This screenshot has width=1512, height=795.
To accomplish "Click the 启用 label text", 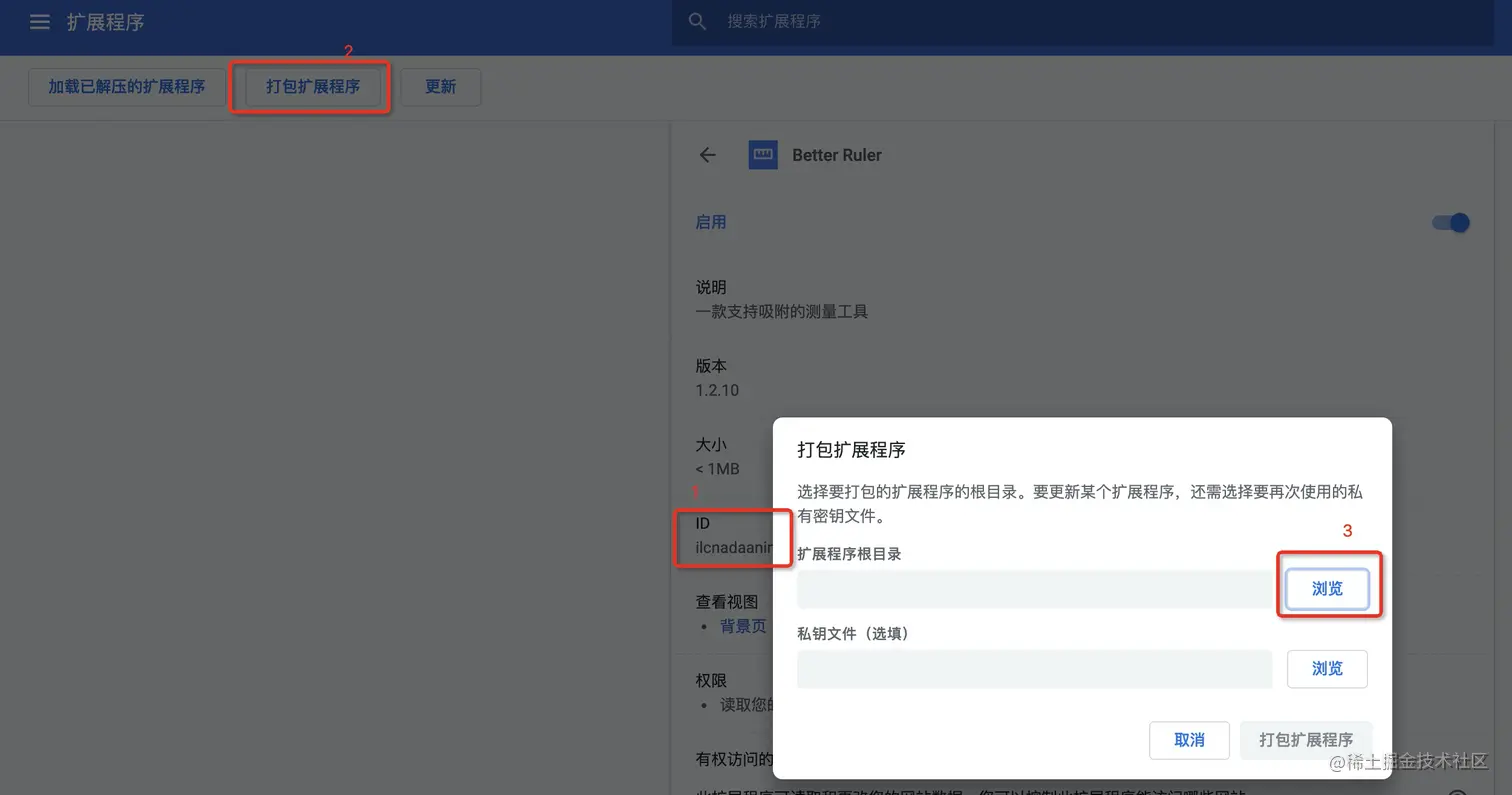I will tap(711, 222).
